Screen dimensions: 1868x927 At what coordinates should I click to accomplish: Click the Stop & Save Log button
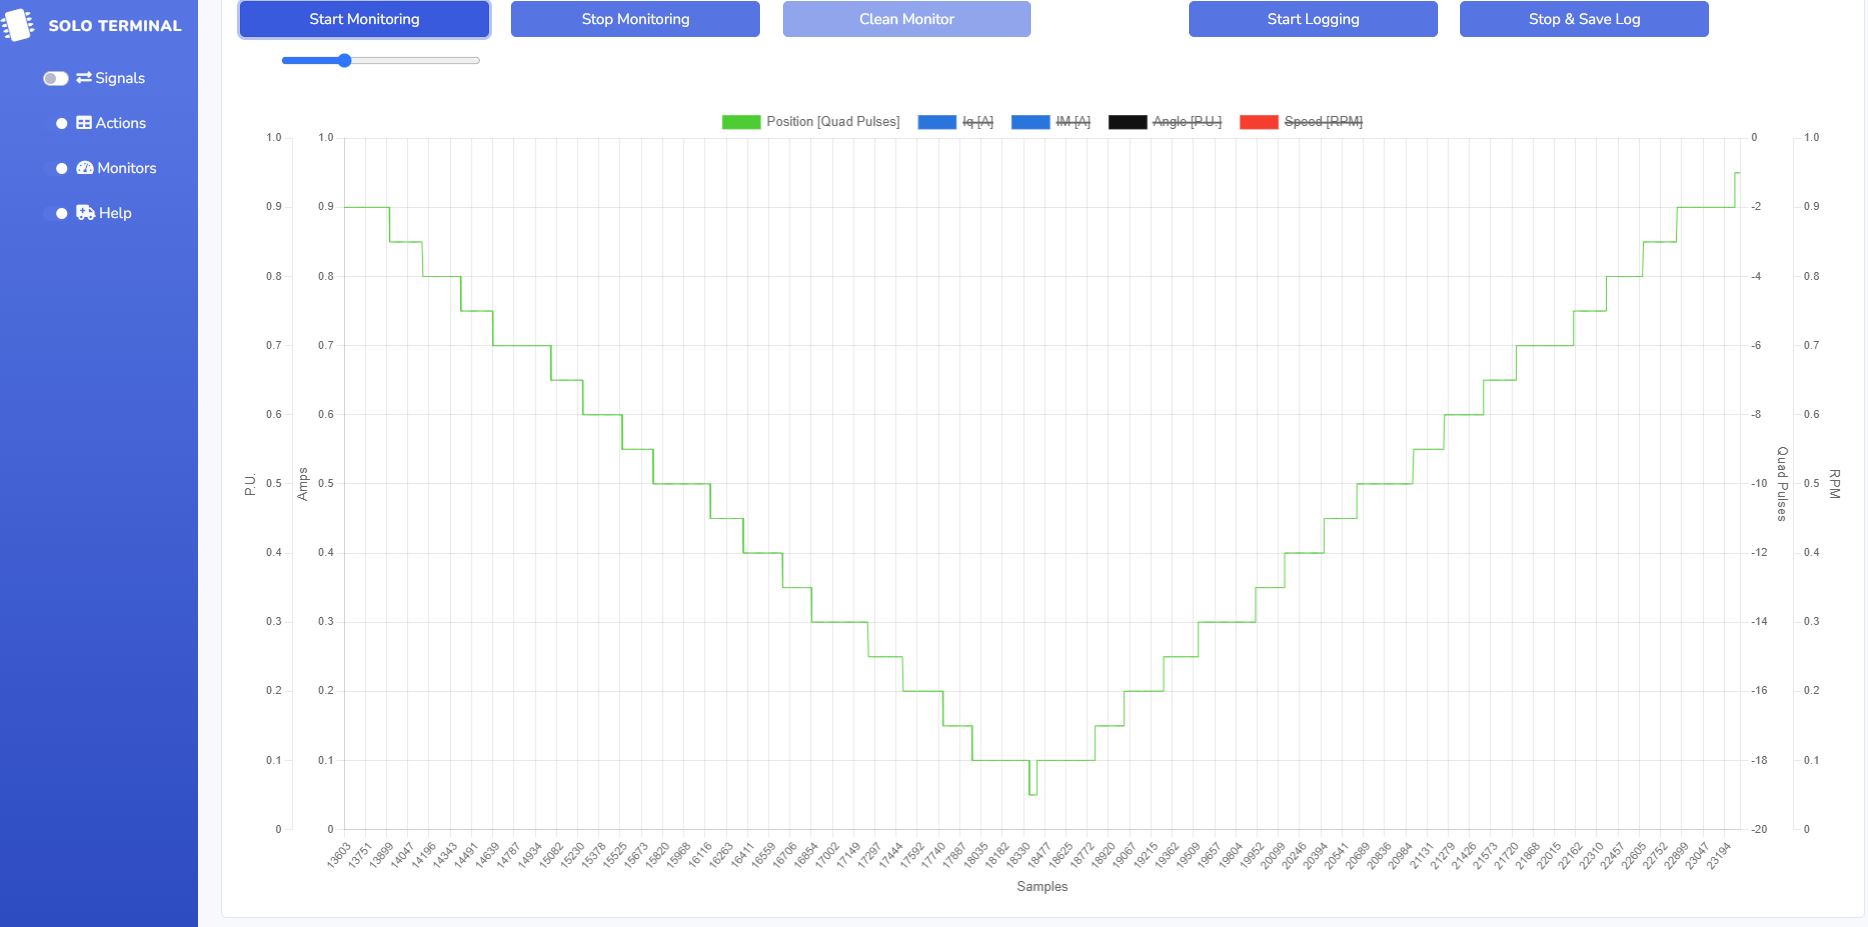pyautogui.click(x=1584, y=19)
